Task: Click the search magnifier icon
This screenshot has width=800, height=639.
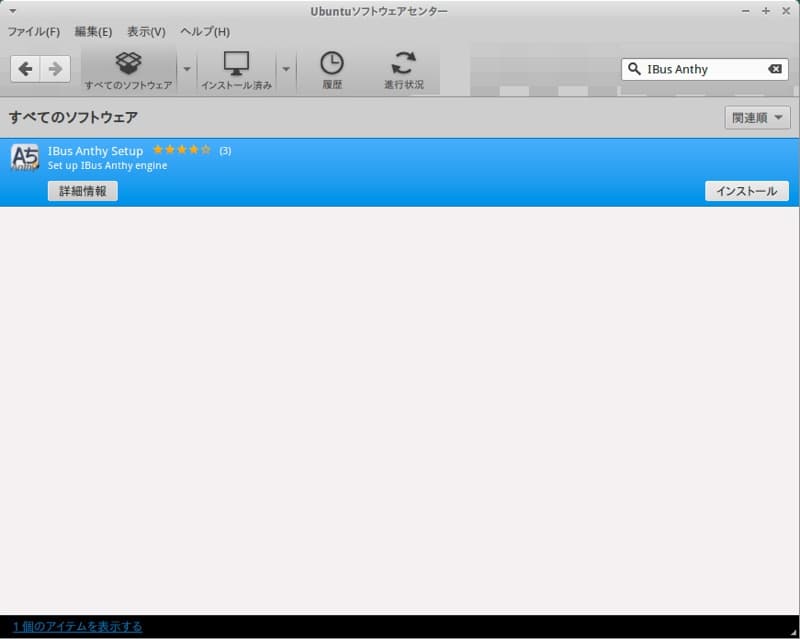Action: (x=634, y=69)
